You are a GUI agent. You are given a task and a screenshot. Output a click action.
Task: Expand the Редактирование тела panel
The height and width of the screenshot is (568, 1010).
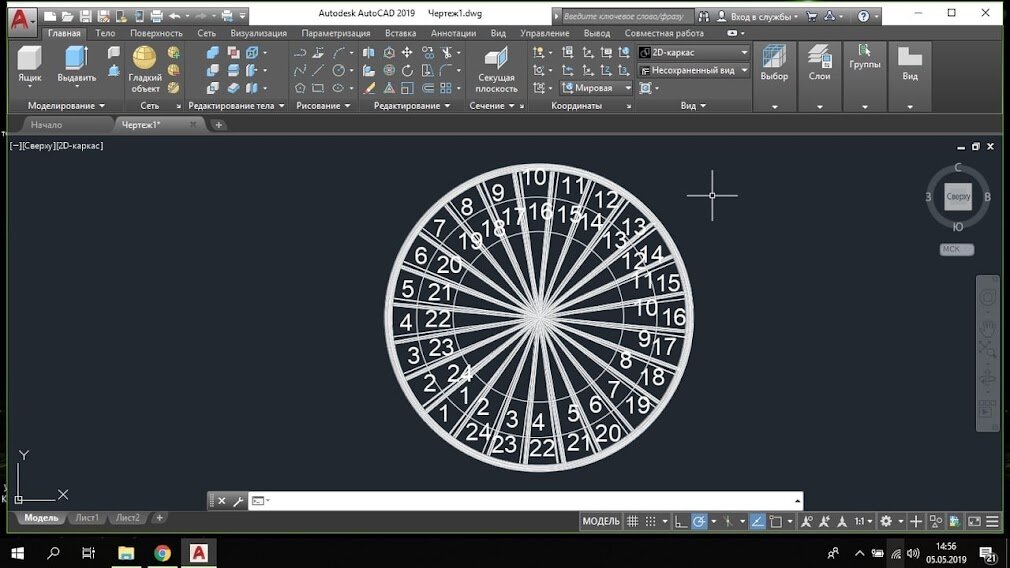coord(236,106)
